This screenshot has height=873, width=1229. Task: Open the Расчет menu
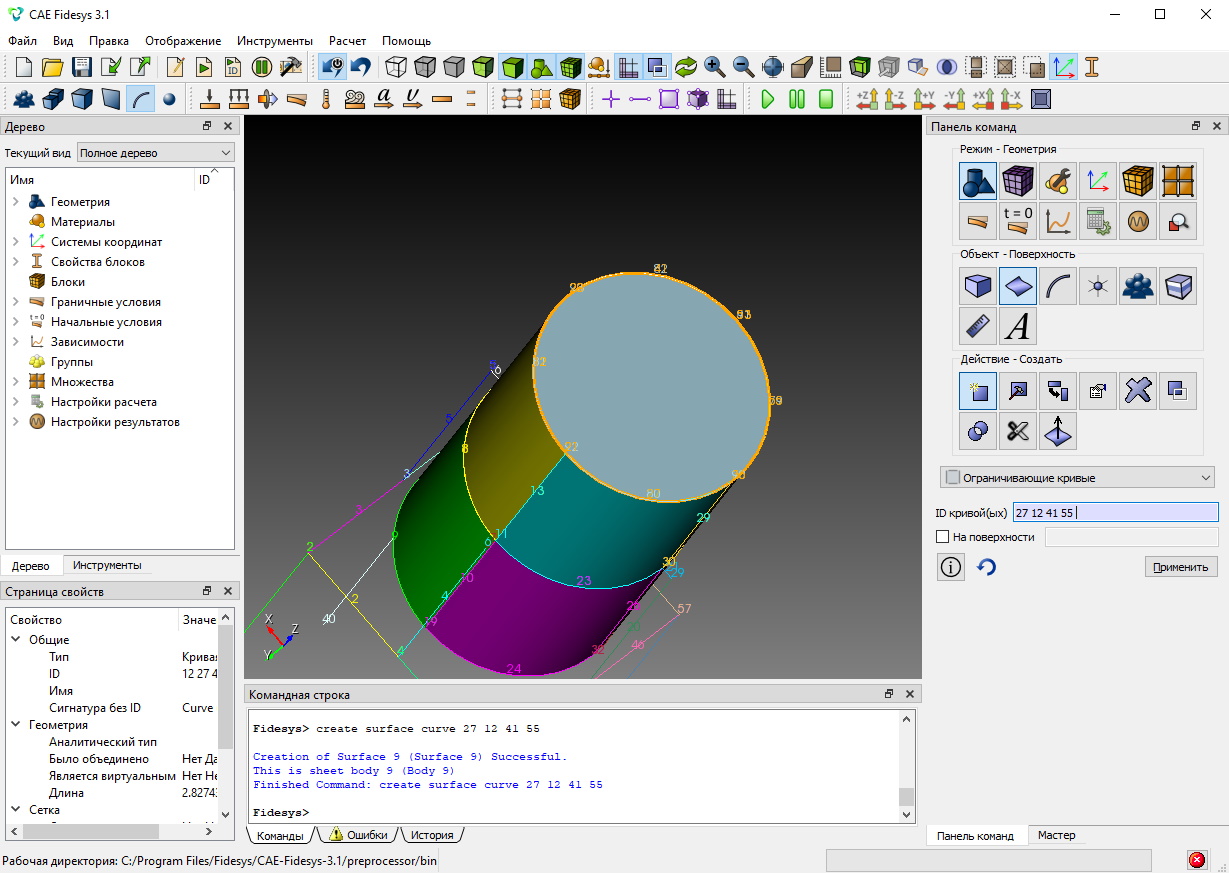pos(348,41)
